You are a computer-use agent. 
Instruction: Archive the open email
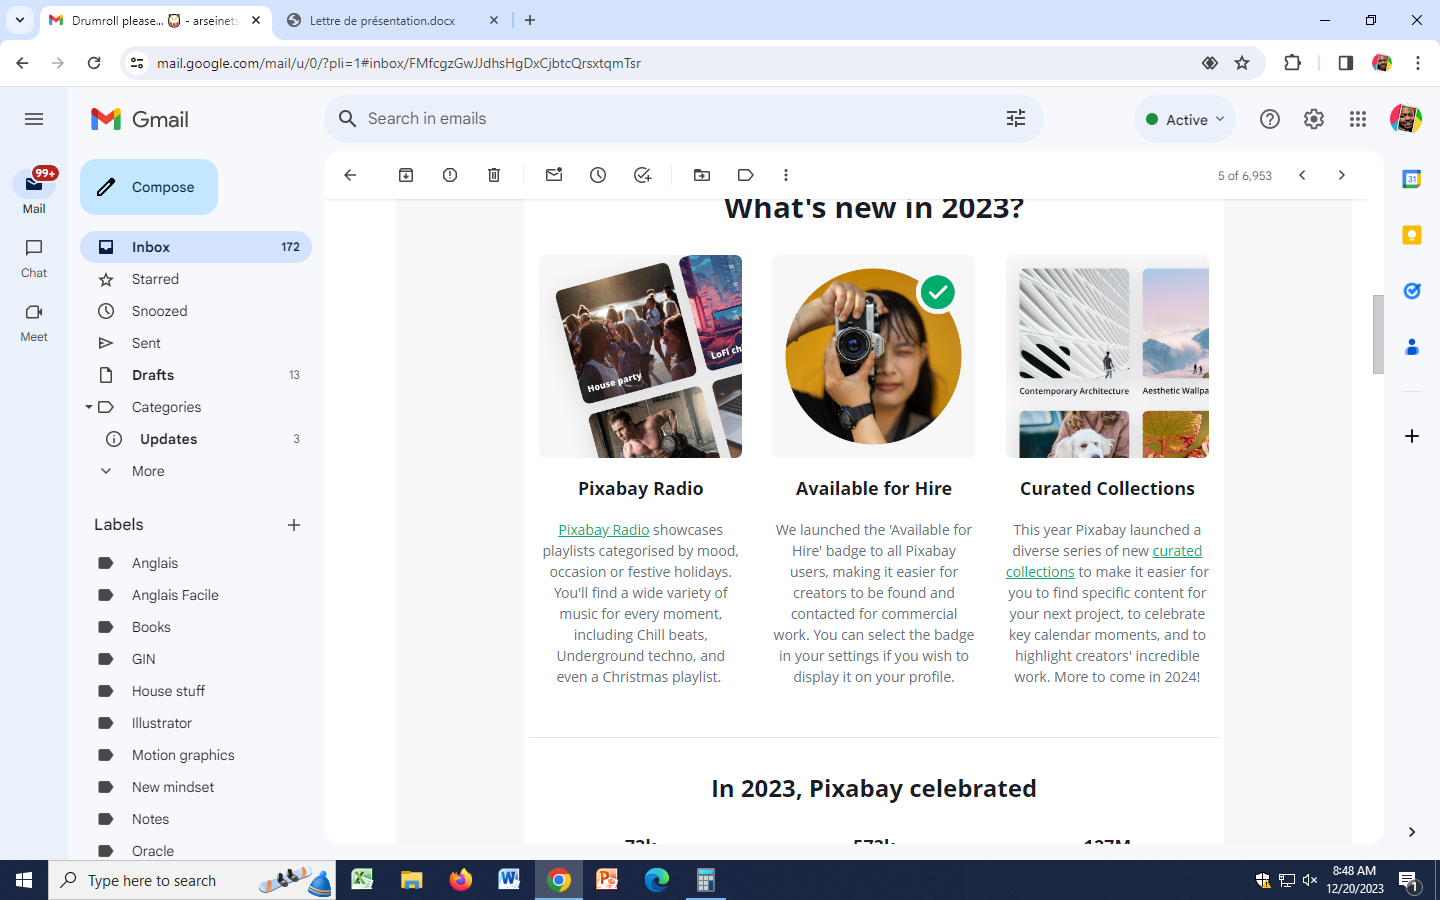[406, 175]
